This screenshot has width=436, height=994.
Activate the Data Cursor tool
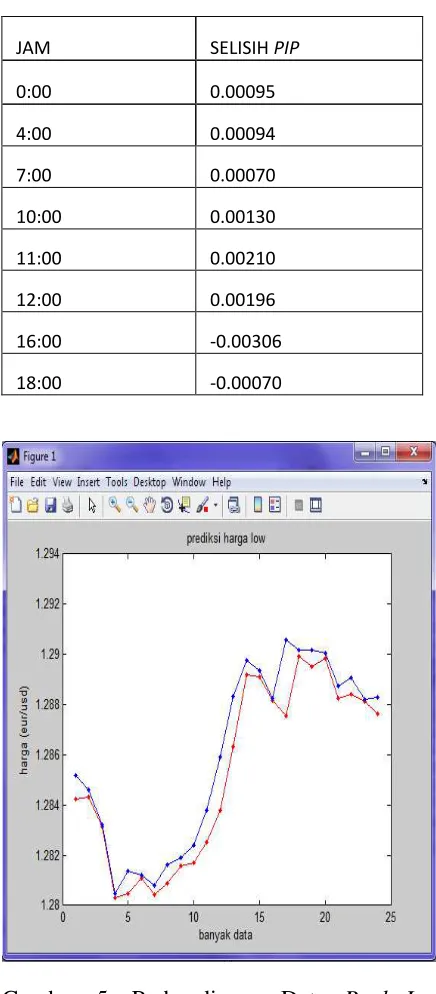pyautogui.click(x=184, y=505)
